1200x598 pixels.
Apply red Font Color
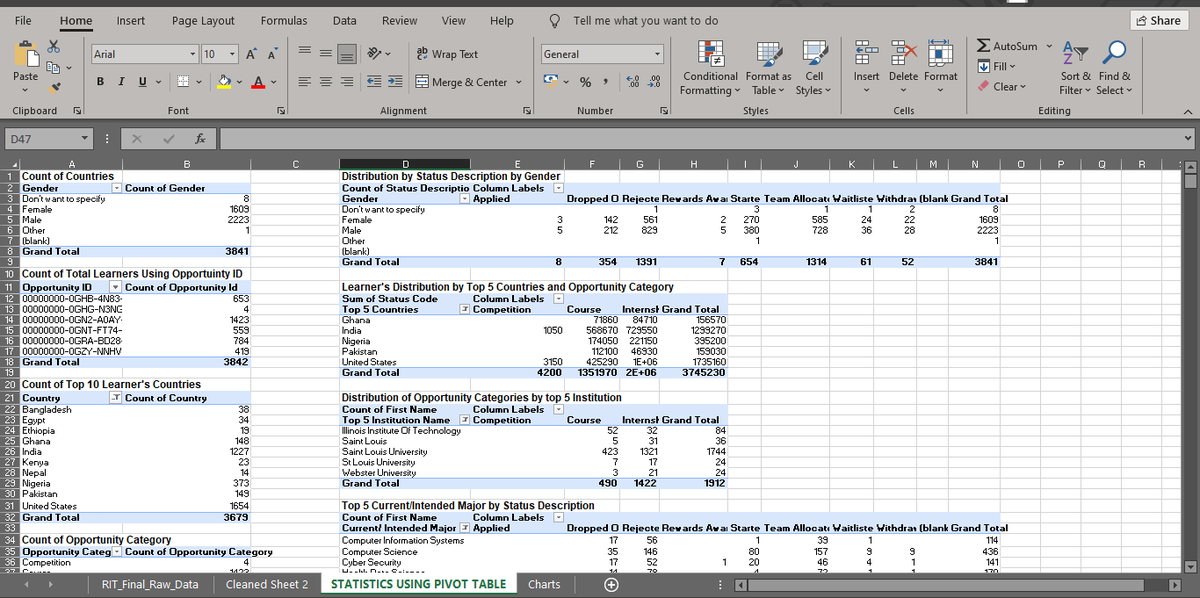click(x=258, y=82)
